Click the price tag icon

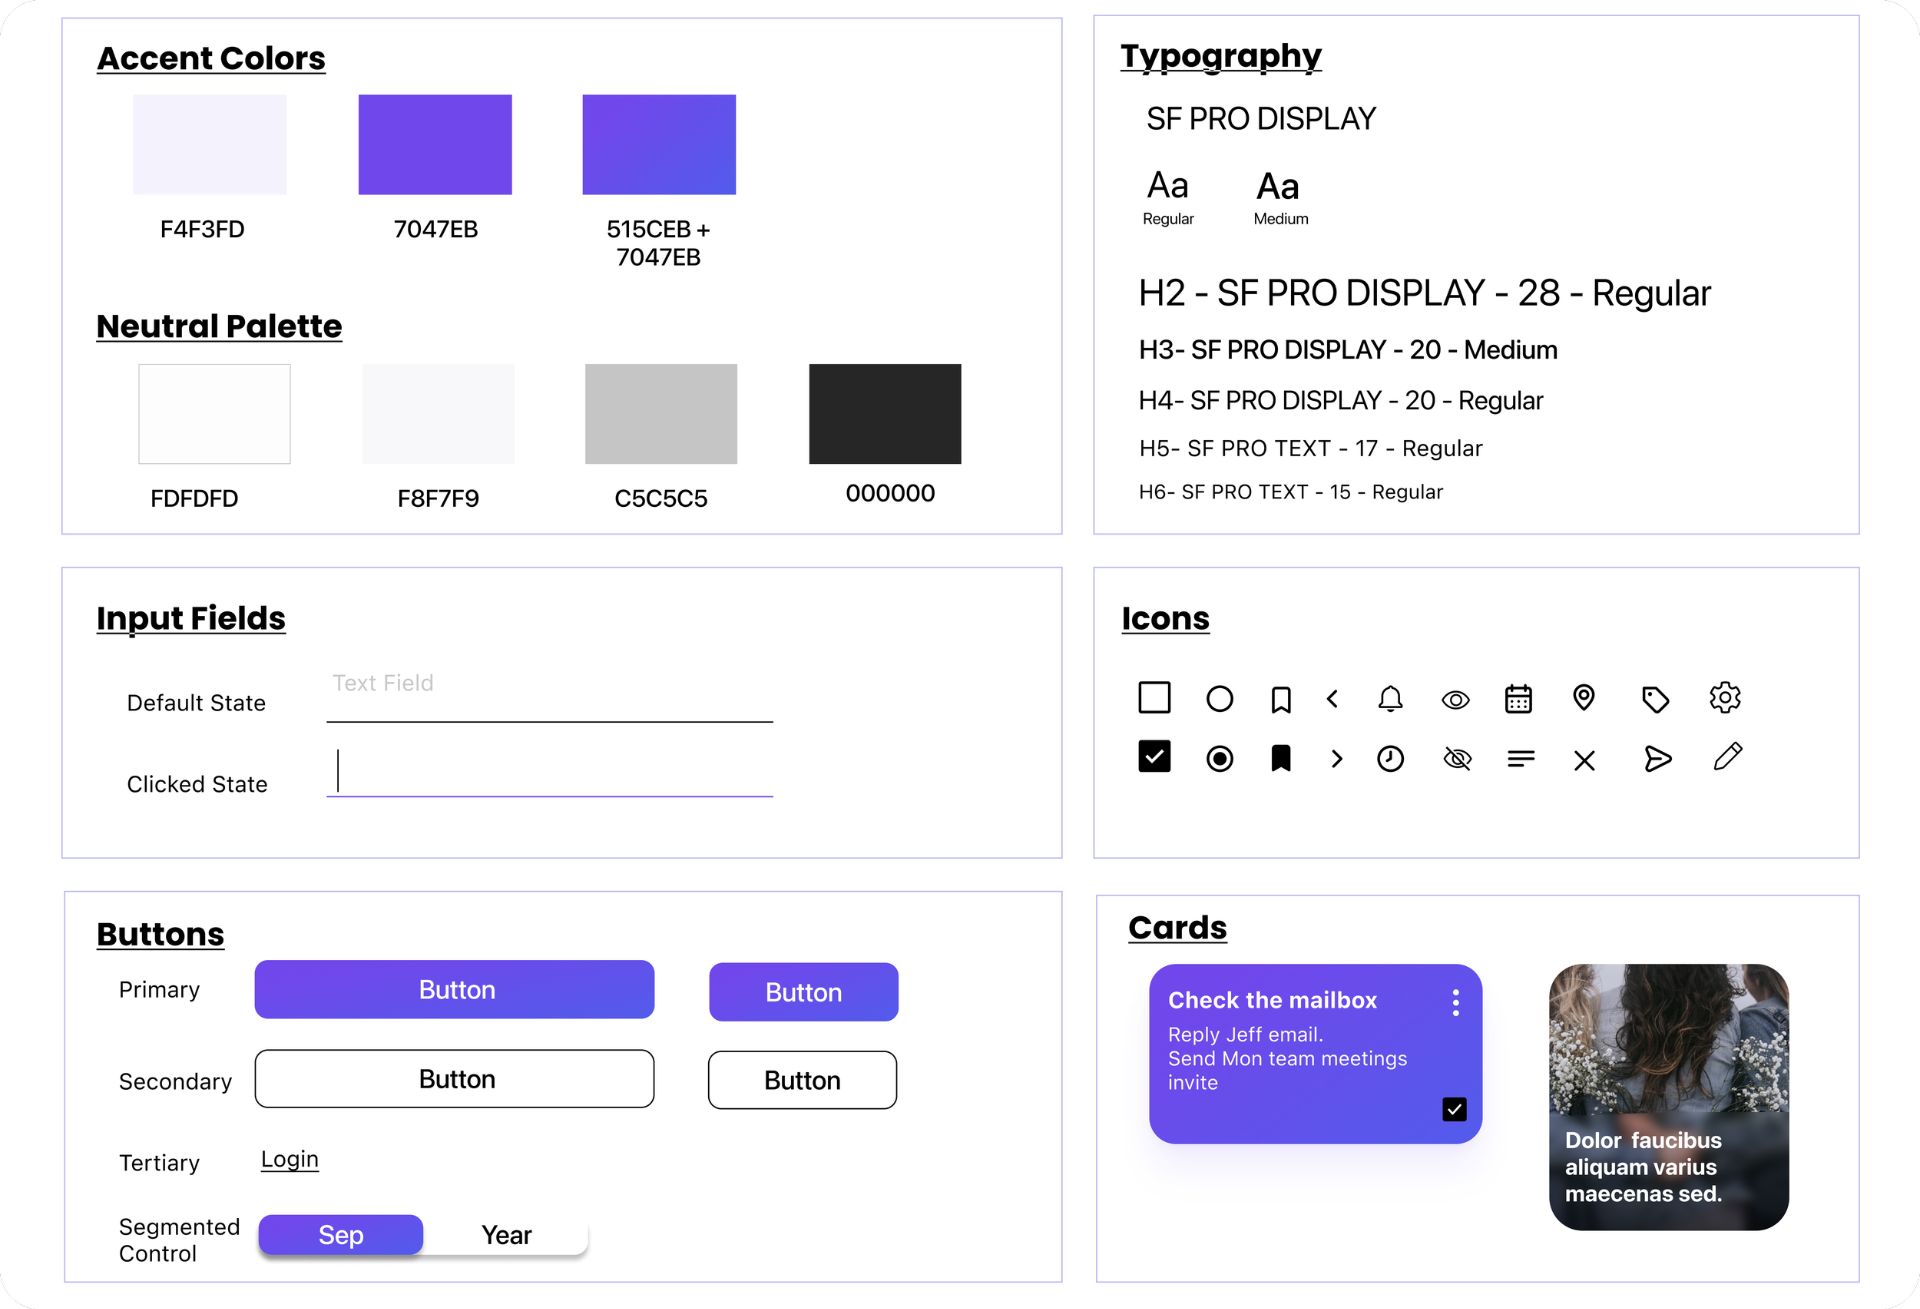pos(1655,699)
